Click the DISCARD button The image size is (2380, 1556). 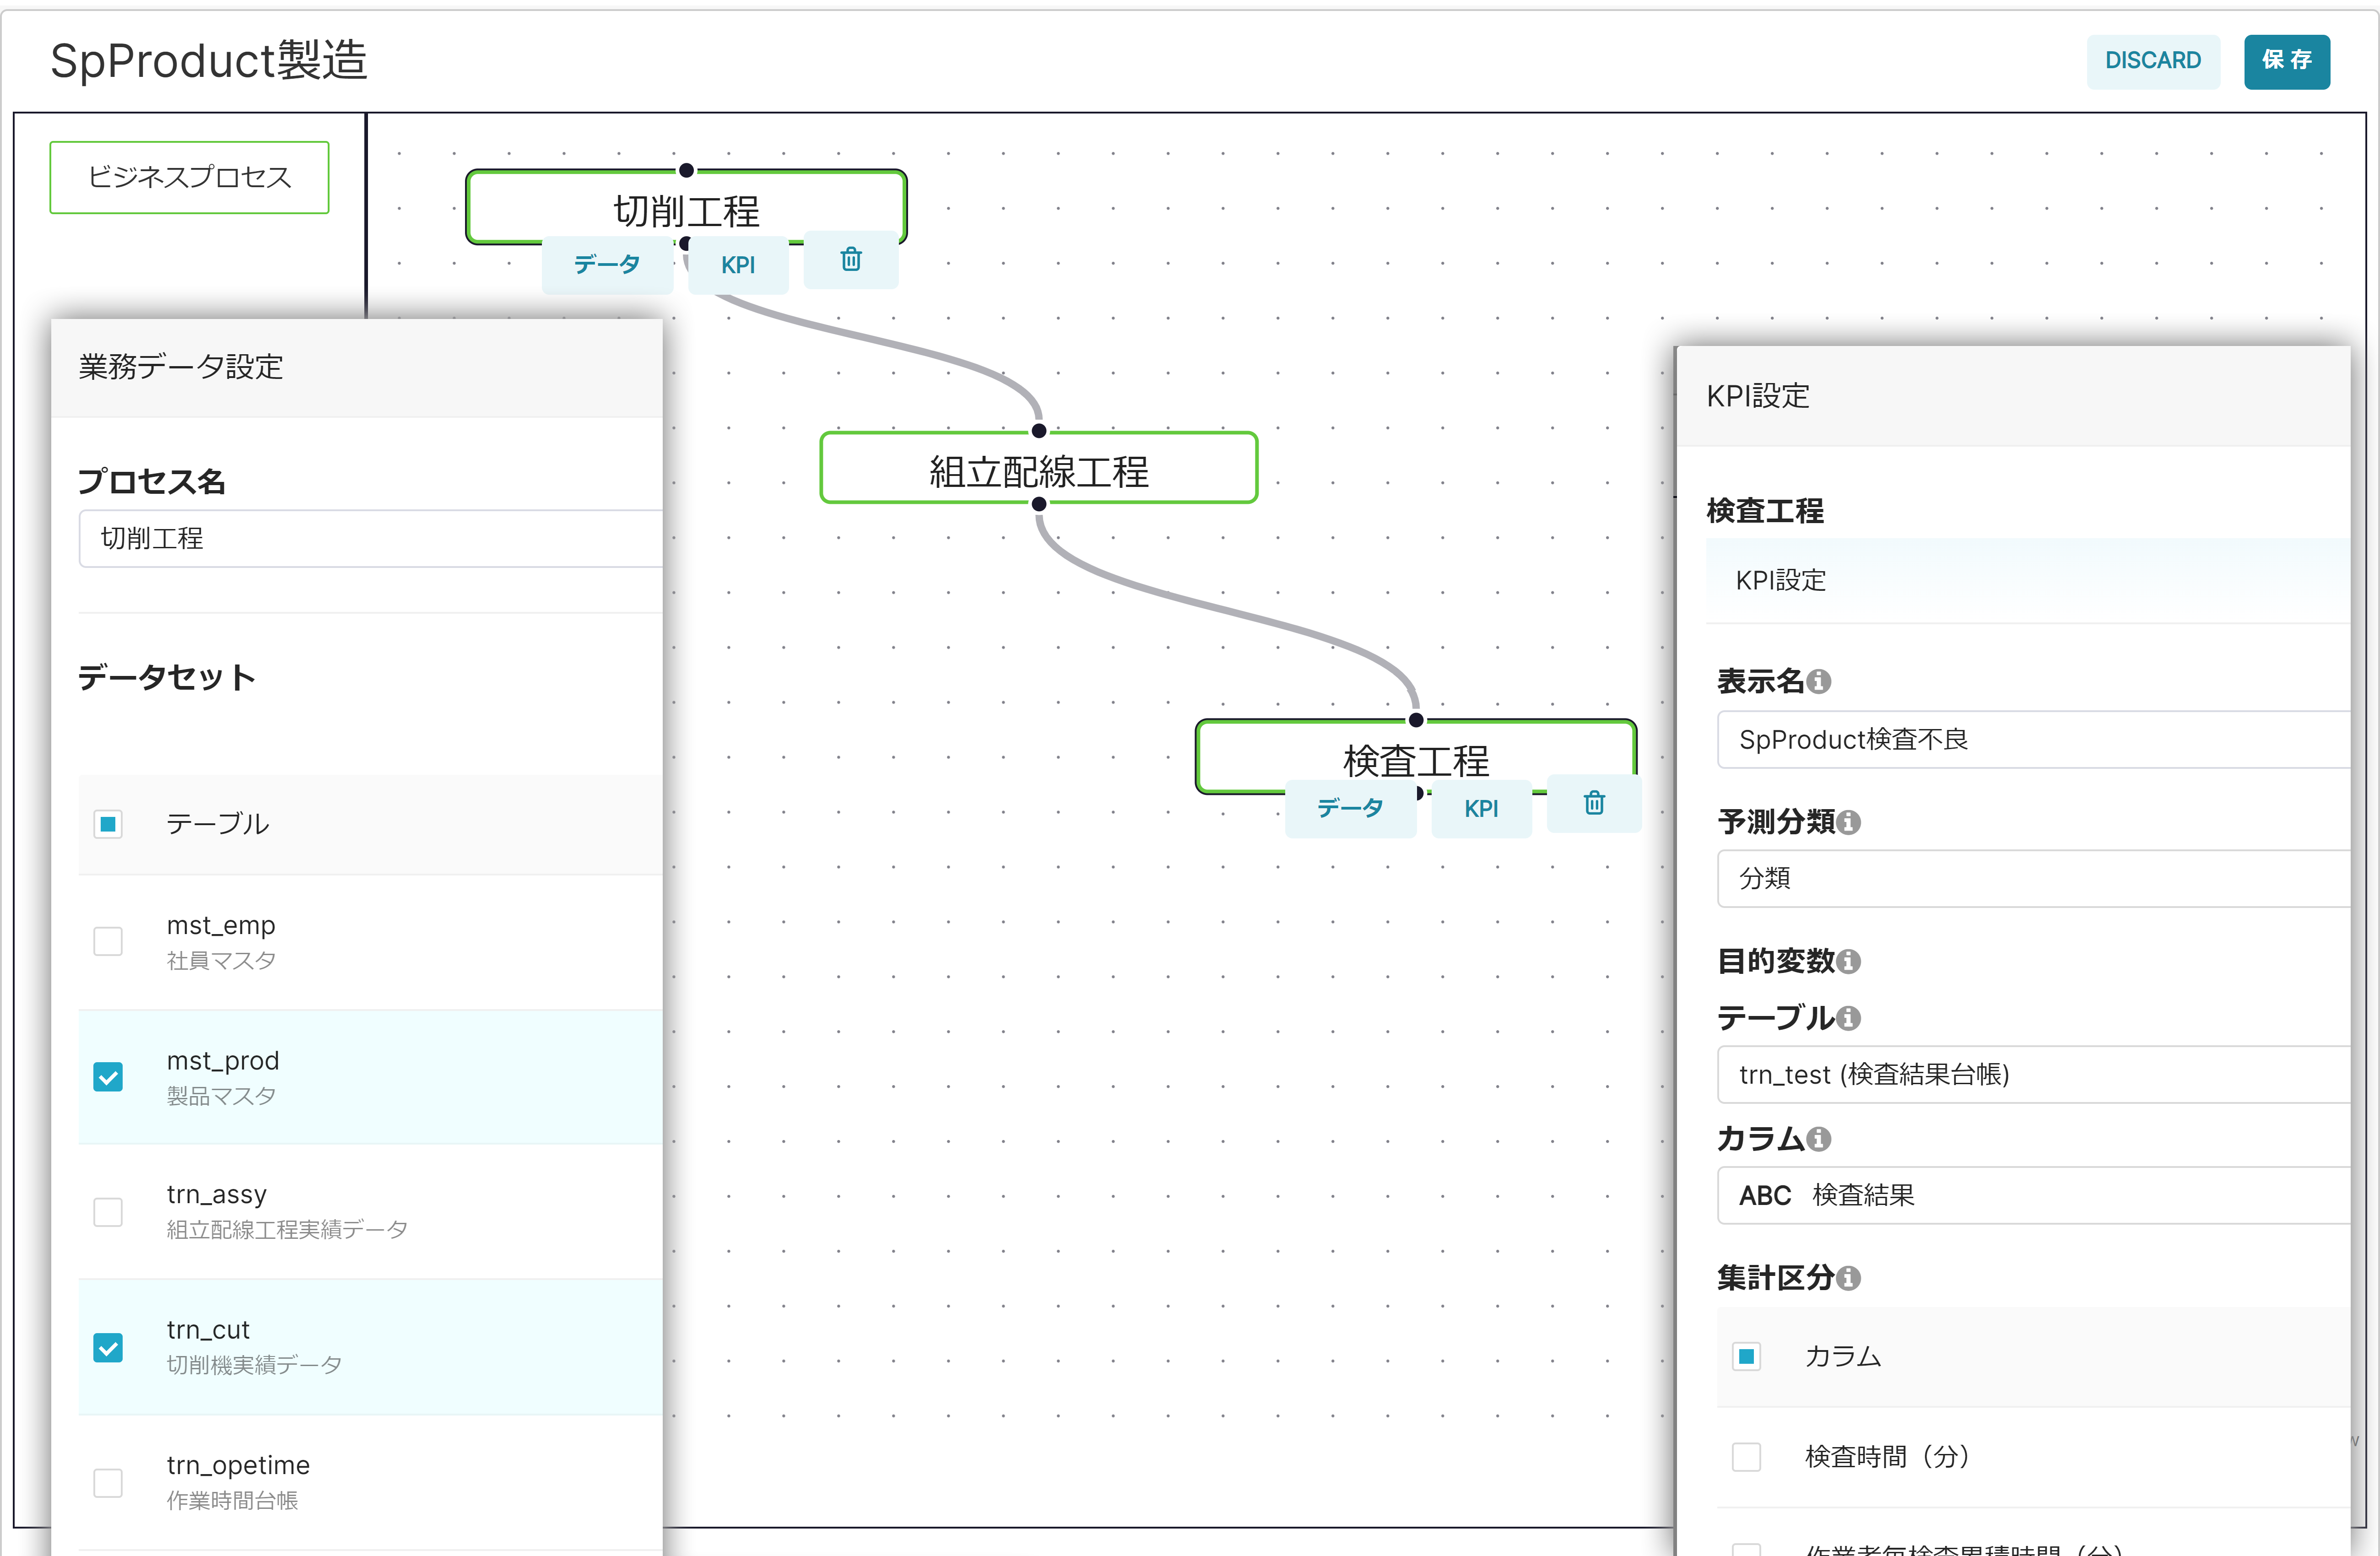2153,61
